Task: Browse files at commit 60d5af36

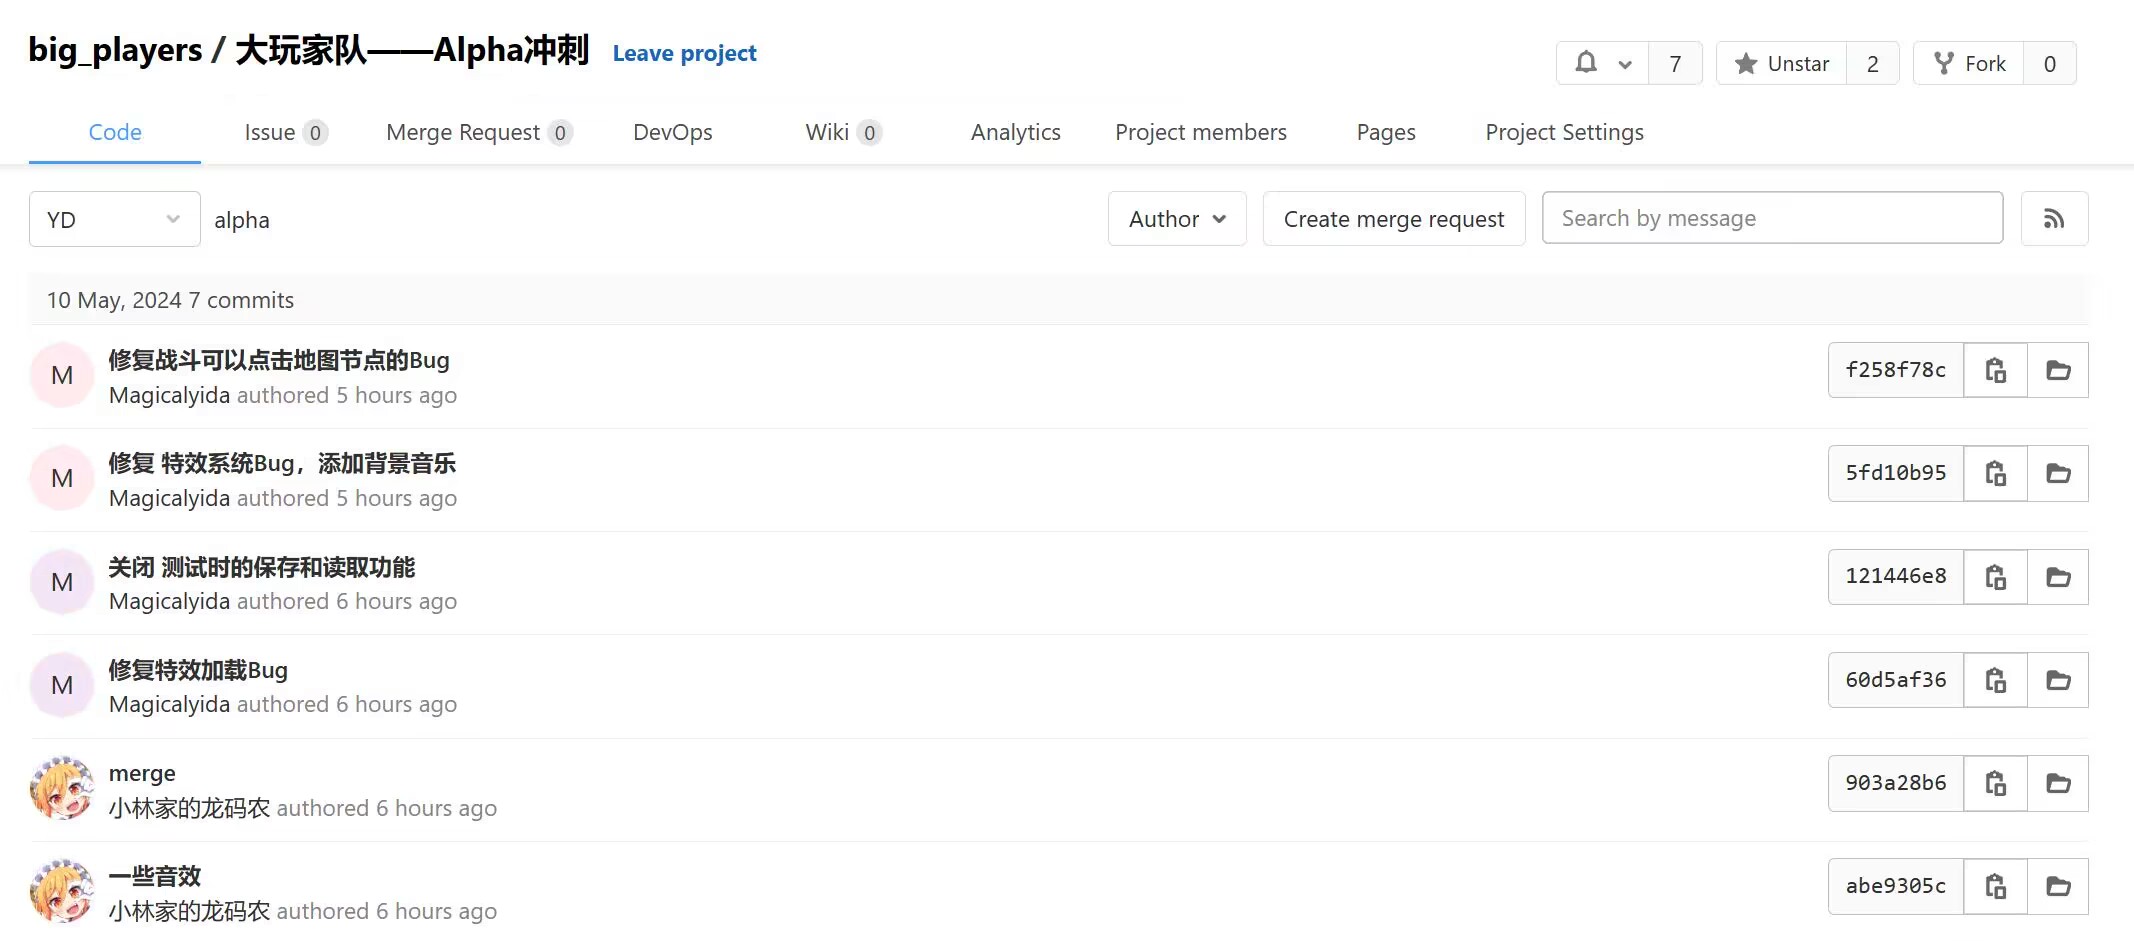Action: [x=2058, y=680]
